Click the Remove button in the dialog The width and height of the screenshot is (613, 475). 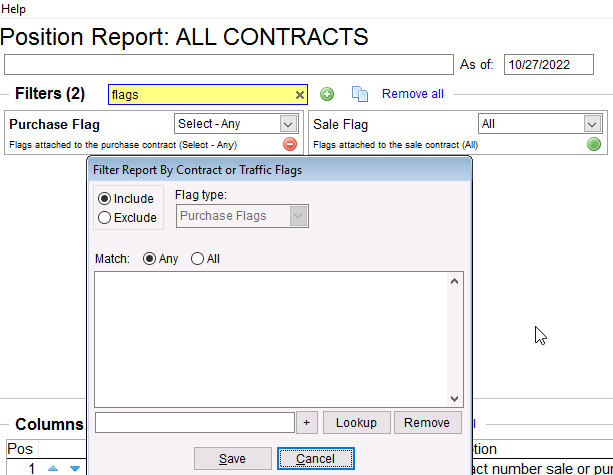tap(427, 422)
